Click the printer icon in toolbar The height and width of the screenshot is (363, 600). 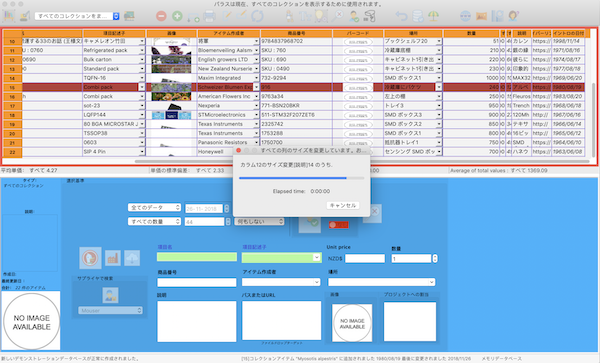tap(209, 16)
